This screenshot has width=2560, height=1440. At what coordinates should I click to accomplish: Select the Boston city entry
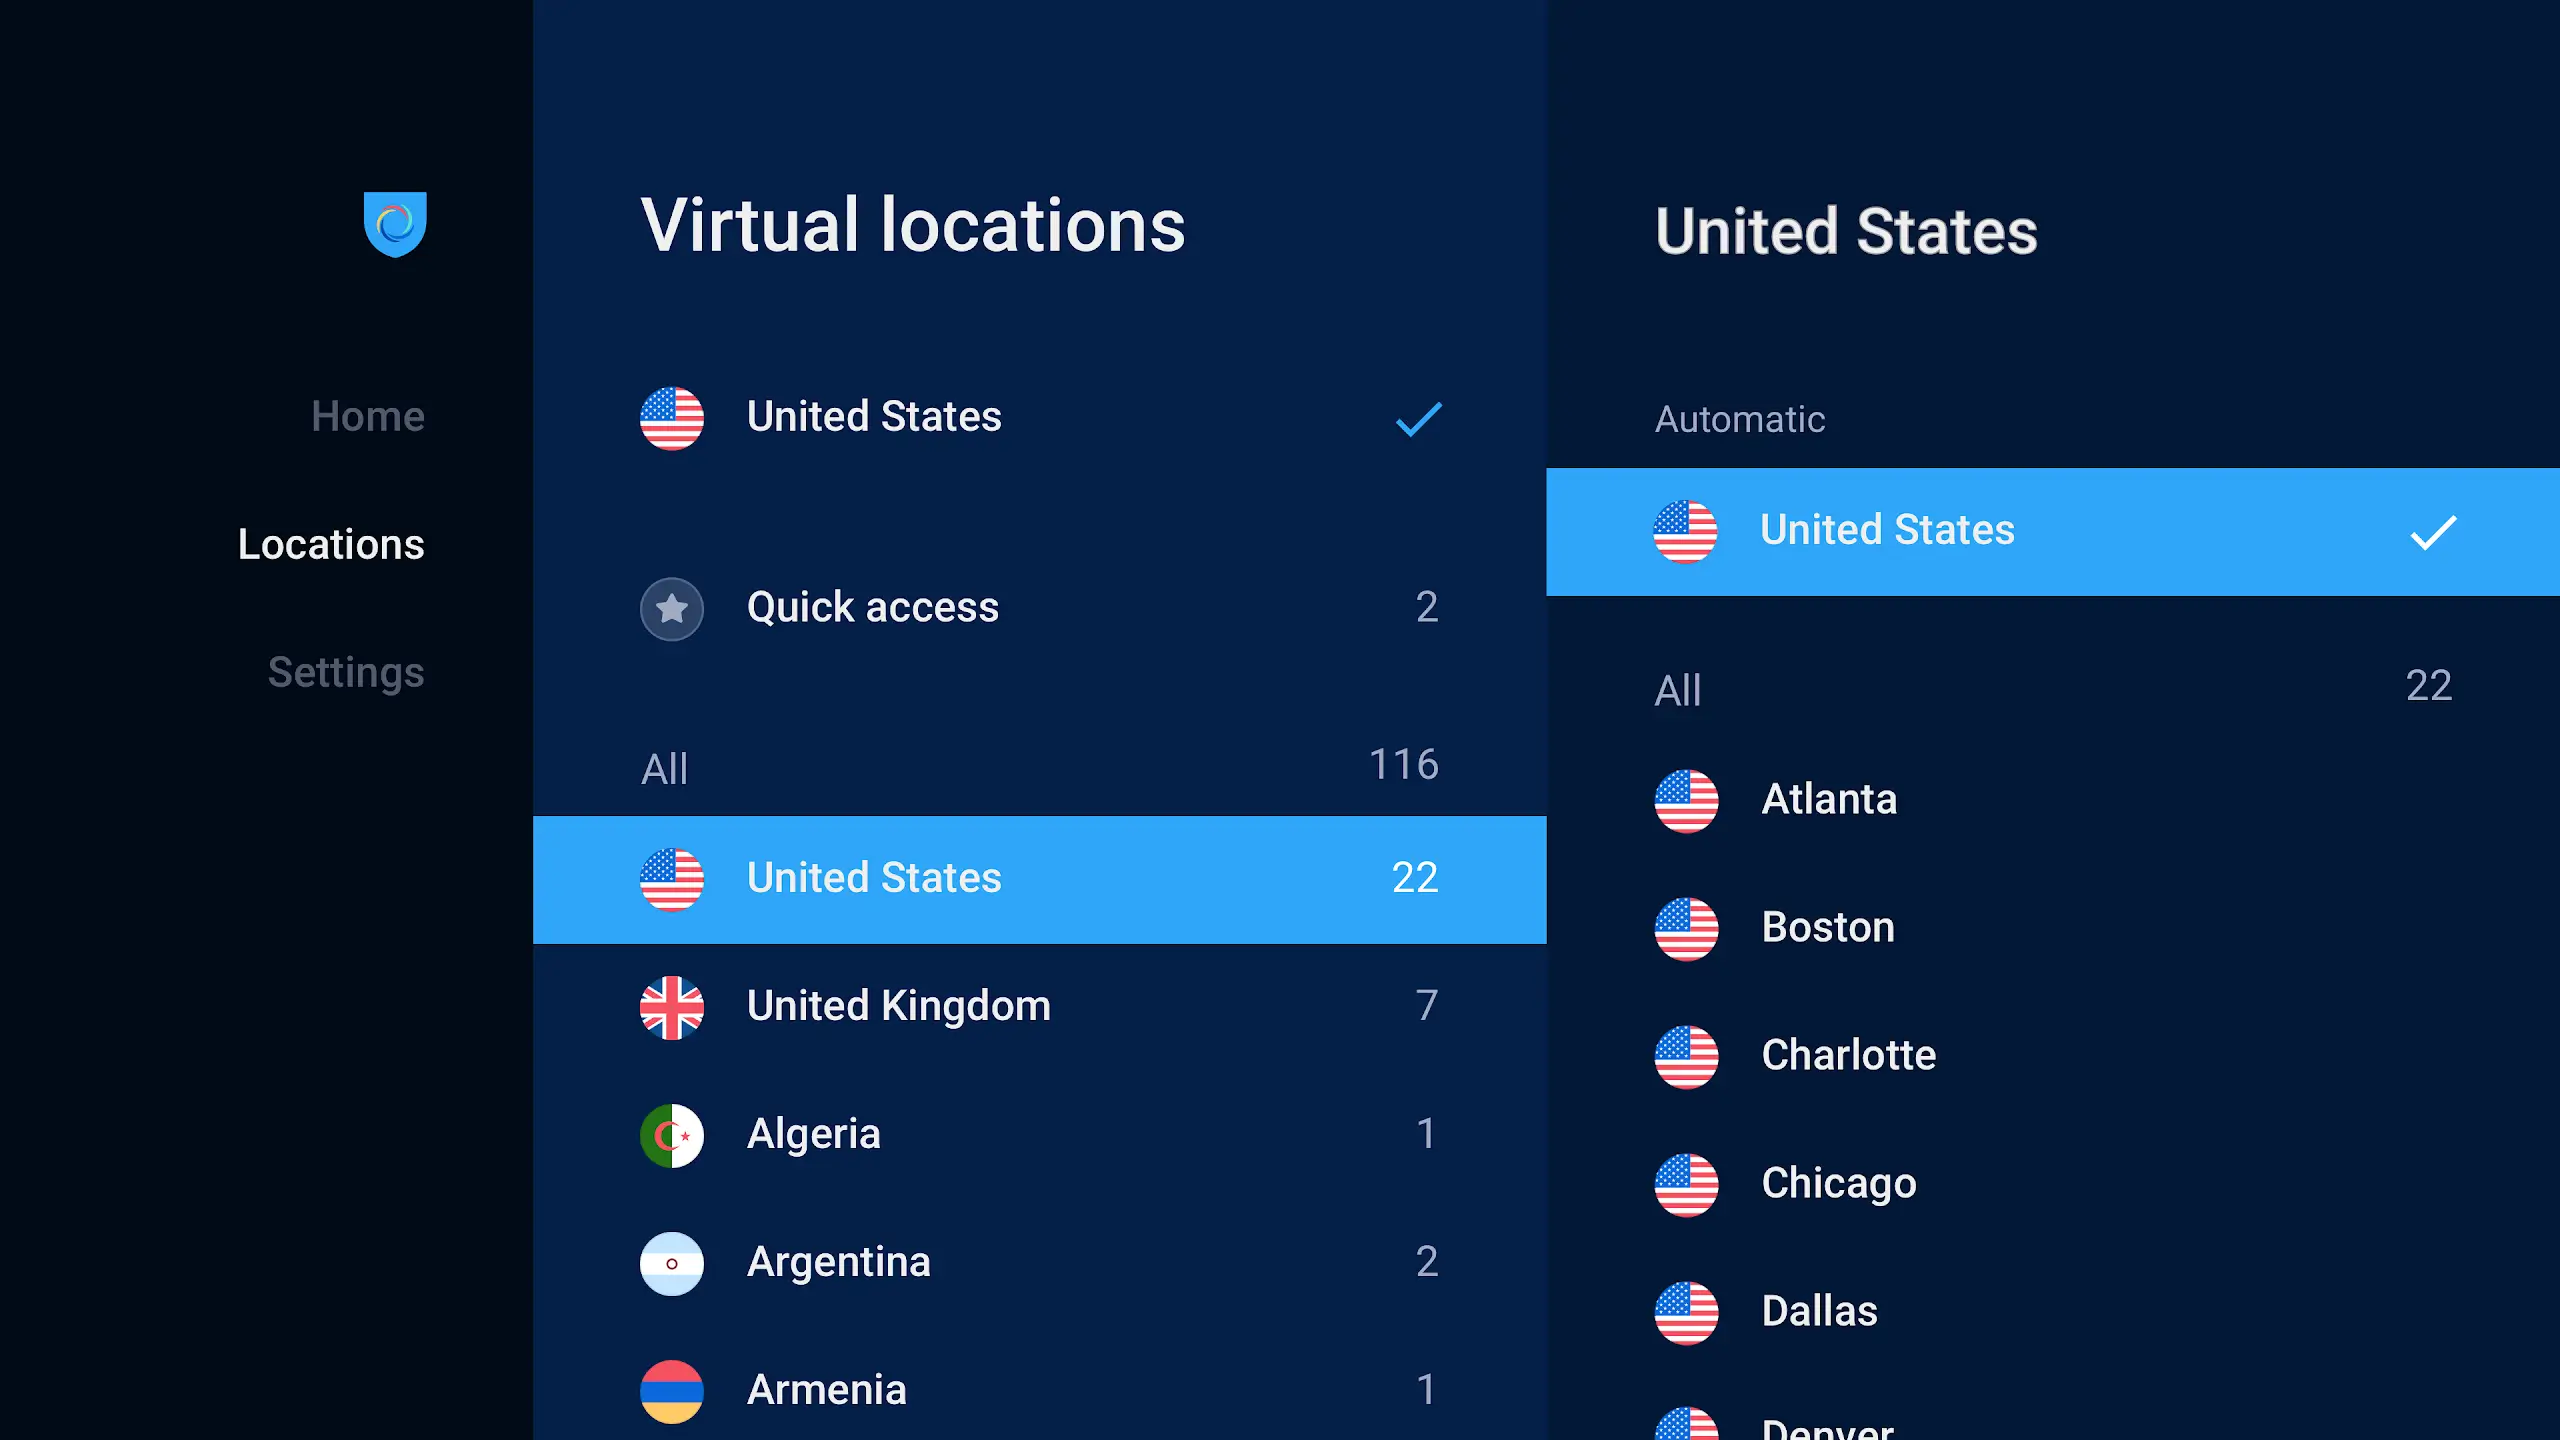click(1826, 927)
